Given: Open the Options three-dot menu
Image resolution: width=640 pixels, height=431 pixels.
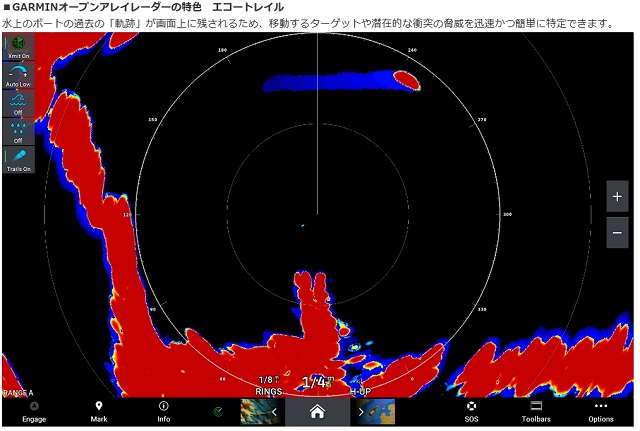Looking at the screenshot, I should pyautogui.click(x=600, y=411).
